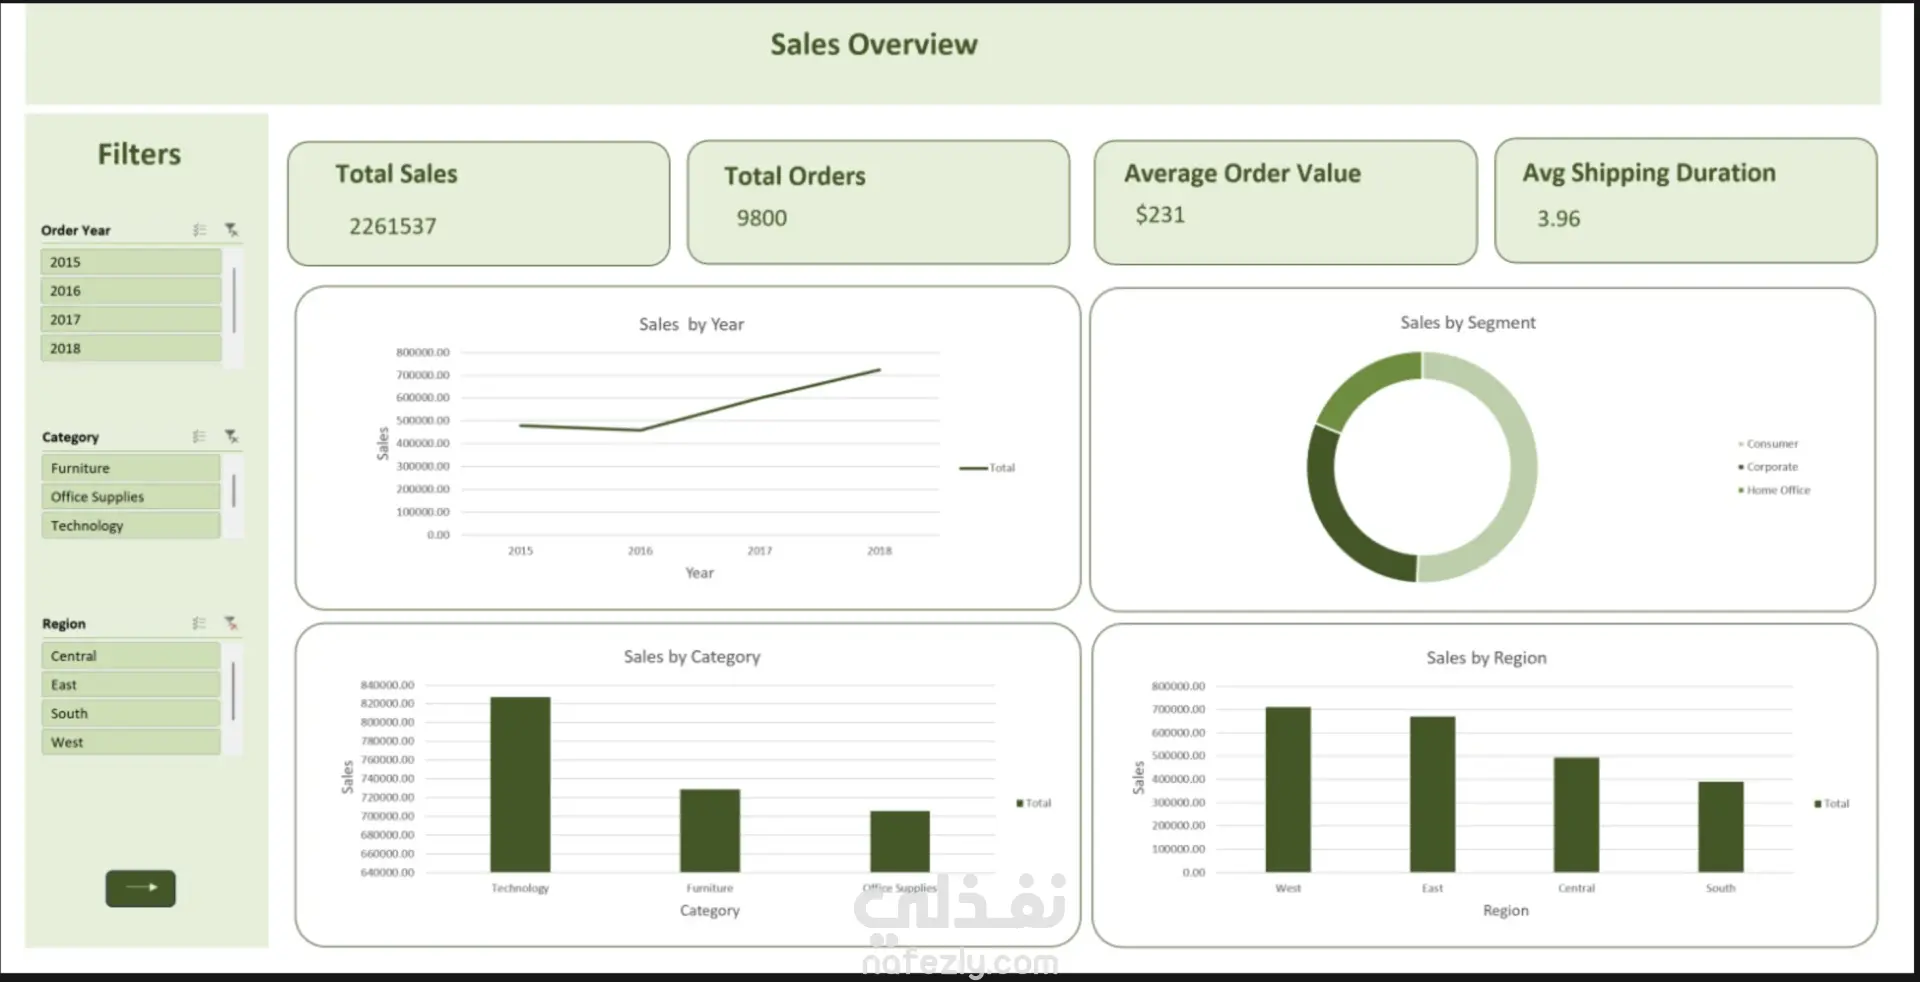Click the Sales Overview title

874,44
